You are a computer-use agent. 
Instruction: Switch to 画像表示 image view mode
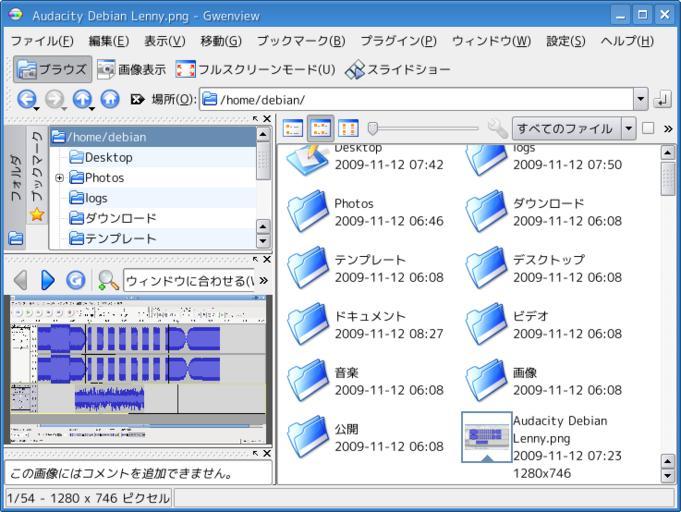tap(131, 70)
